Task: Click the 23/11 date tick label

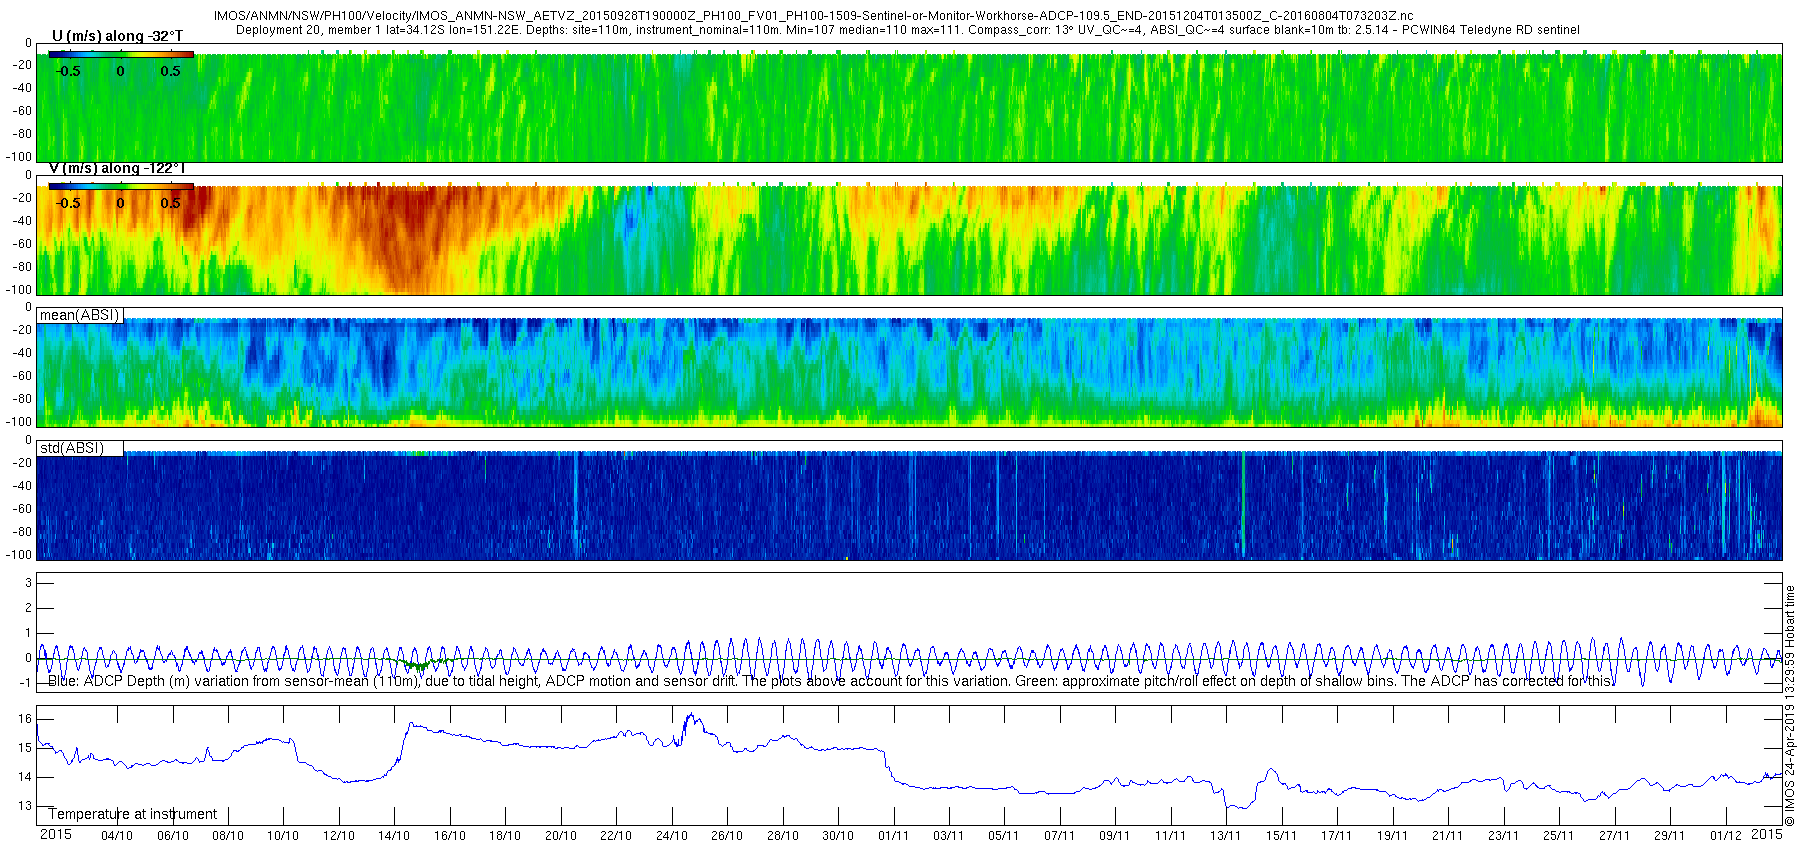Action: tap(1503, 836)
